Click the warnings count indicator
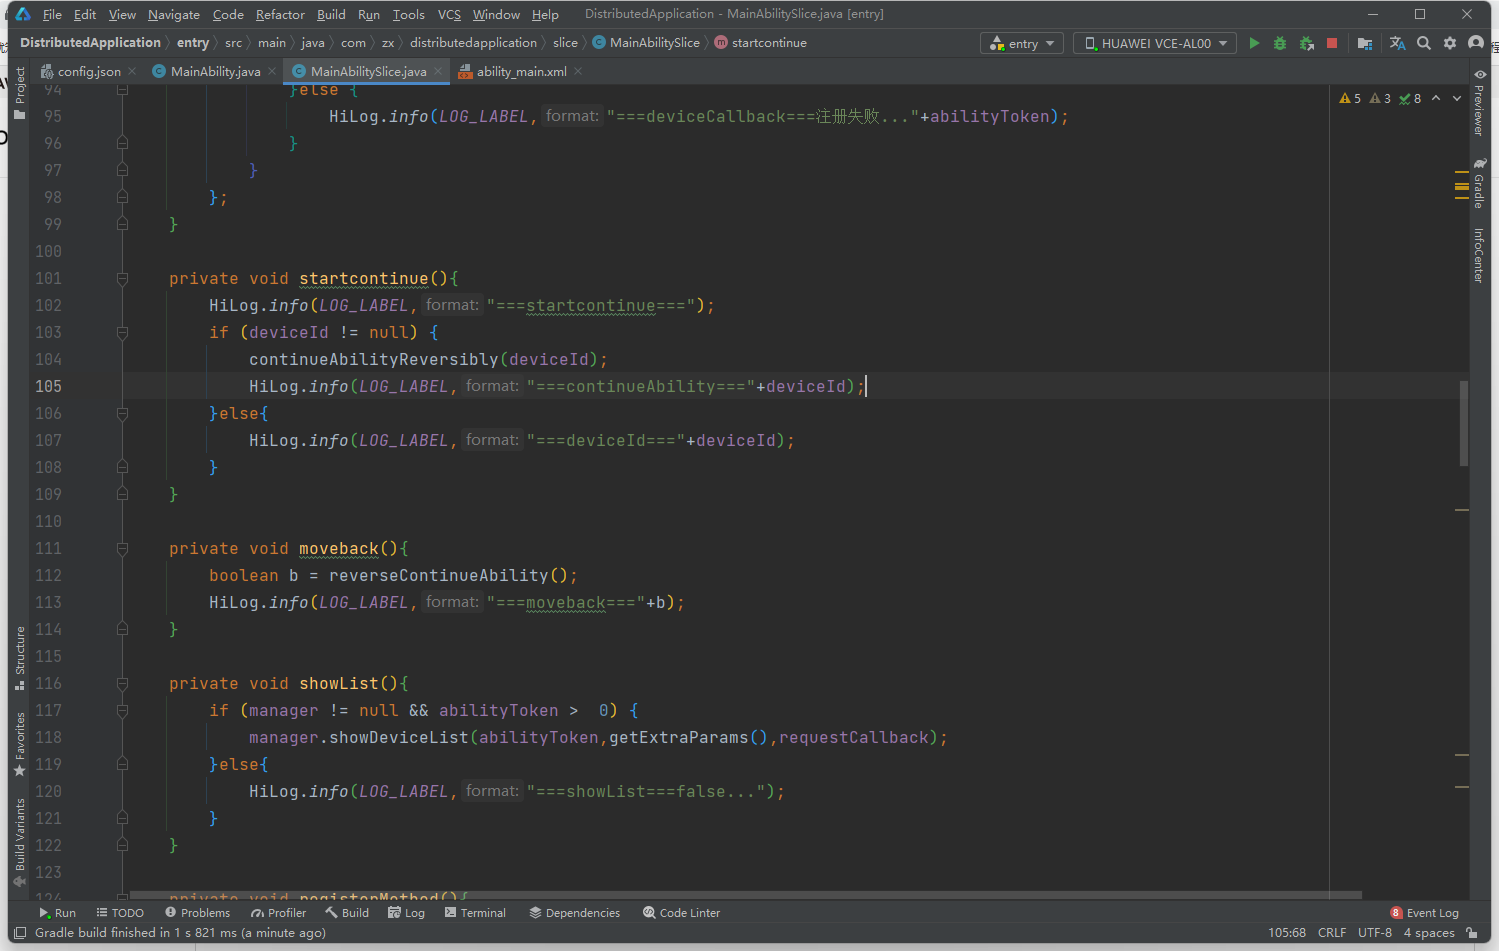This screenshot has height=951, width=1499. click(1350, 98)
